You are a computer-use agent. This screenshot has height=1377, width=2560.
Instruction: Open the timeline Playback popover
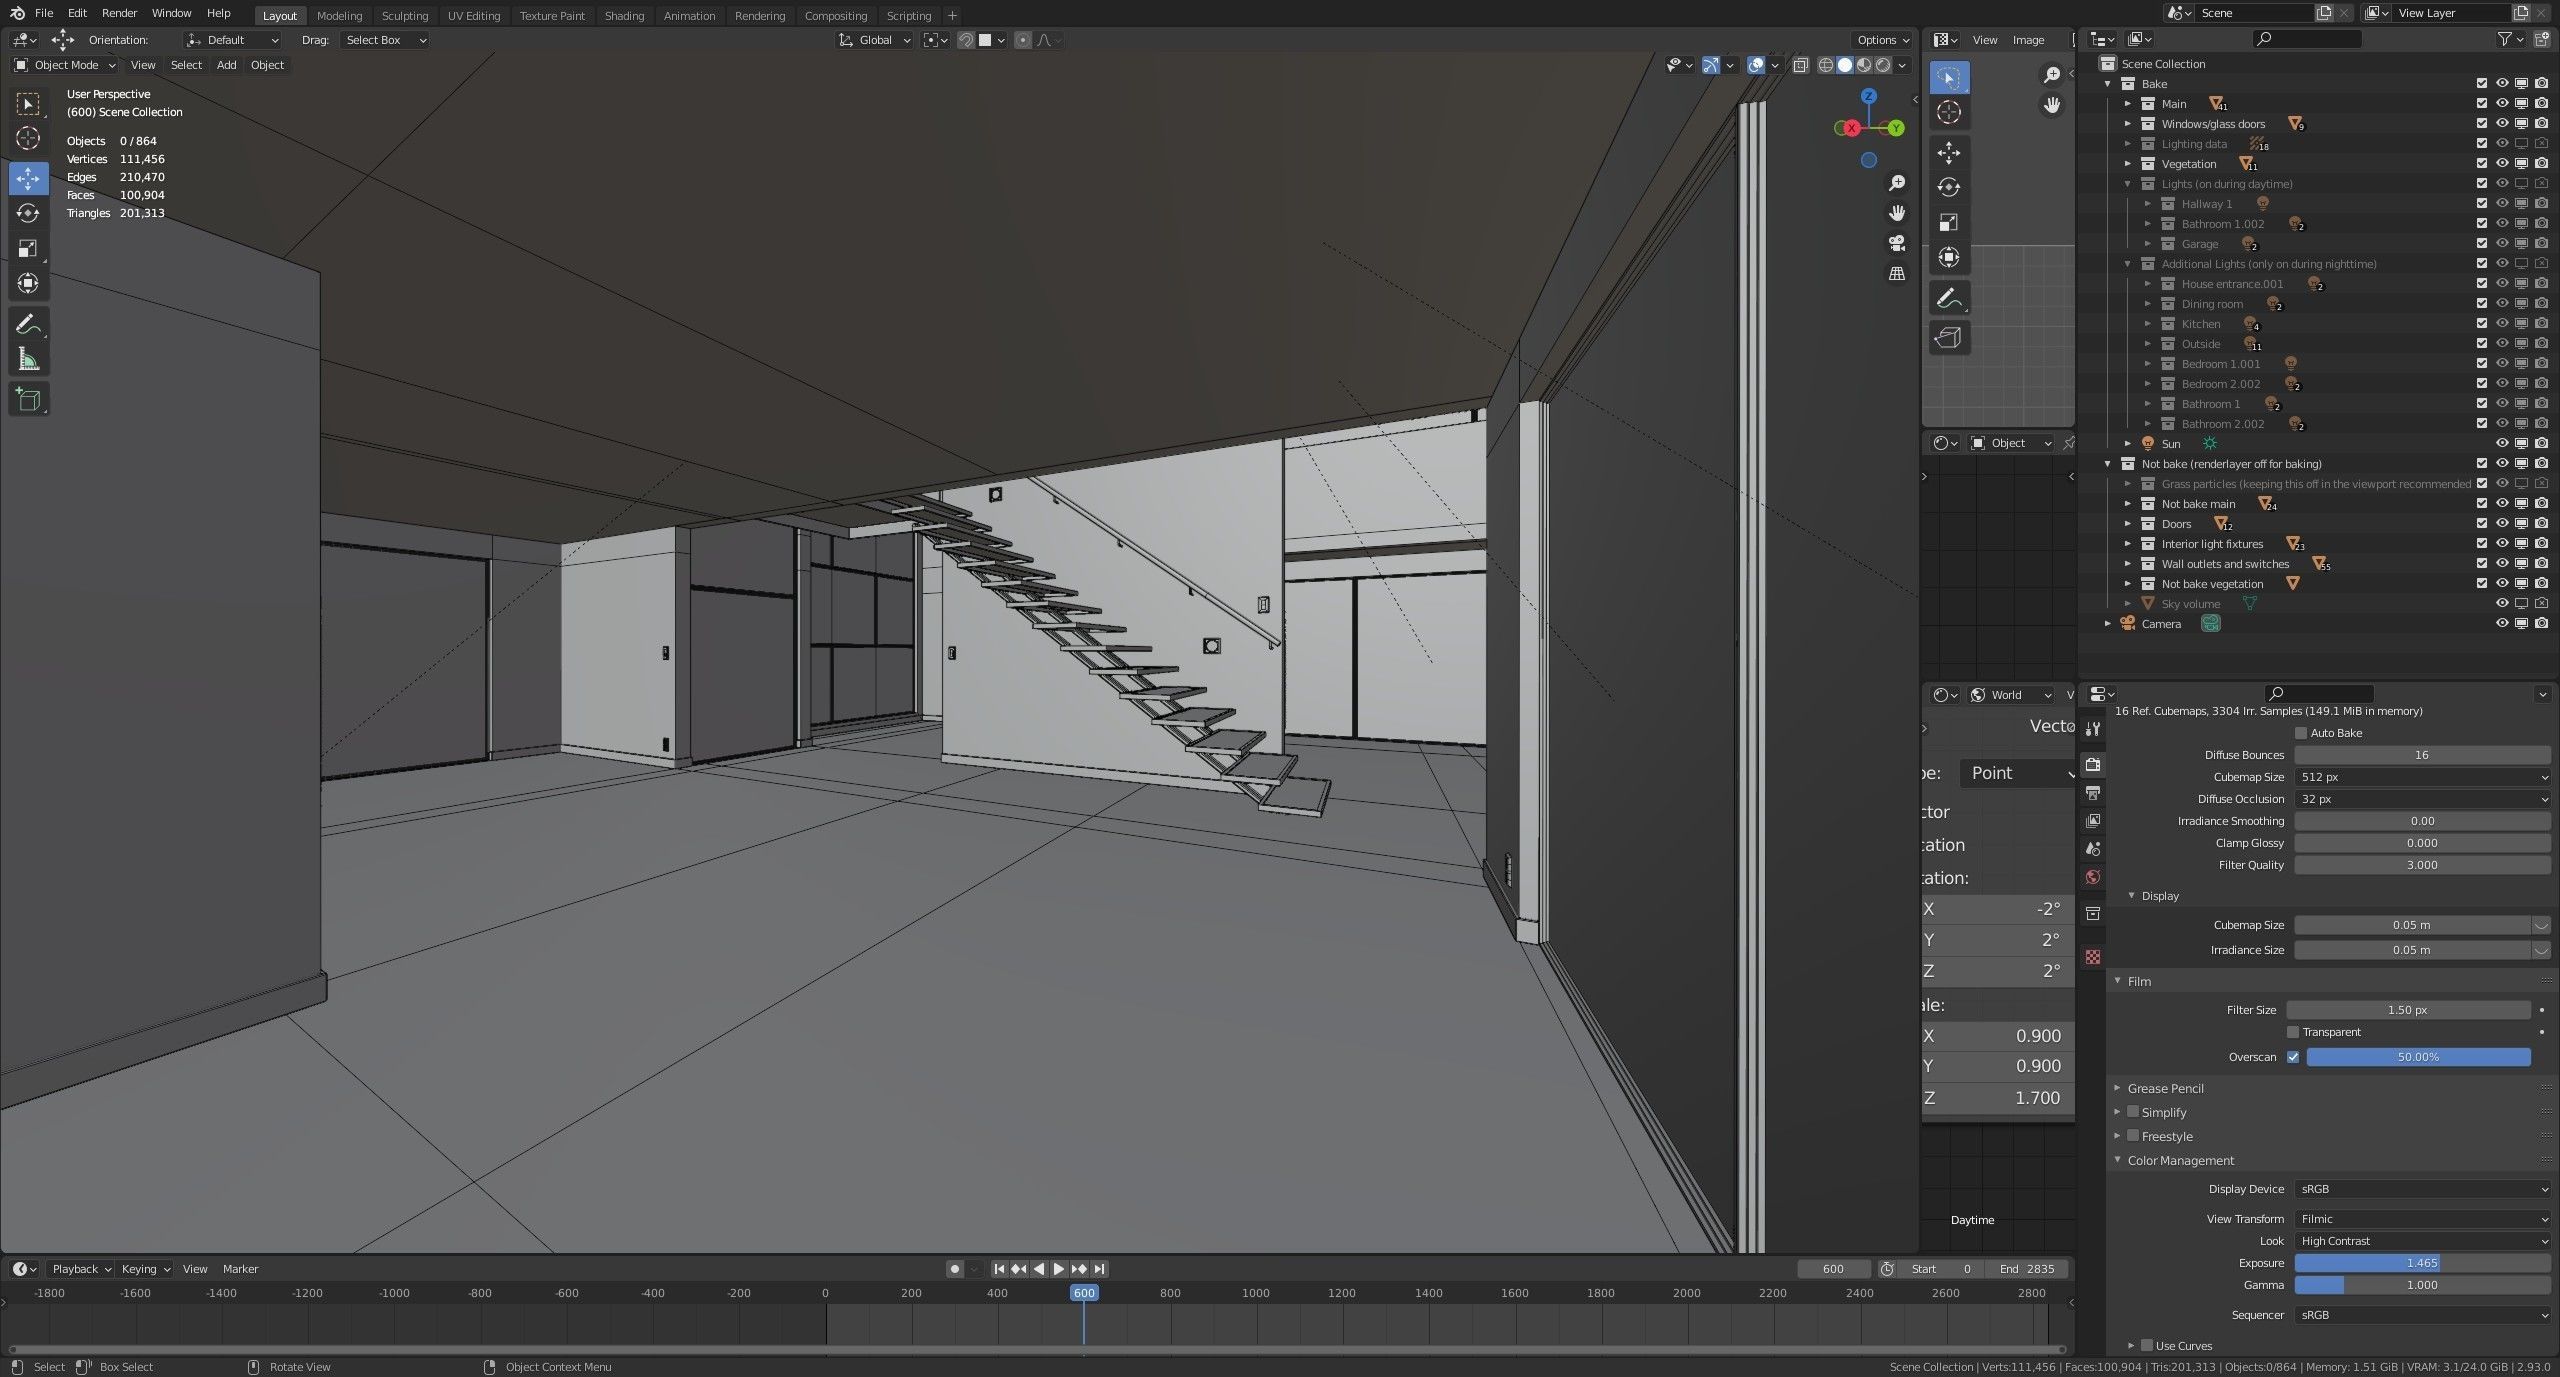[x=81, y=1269]
